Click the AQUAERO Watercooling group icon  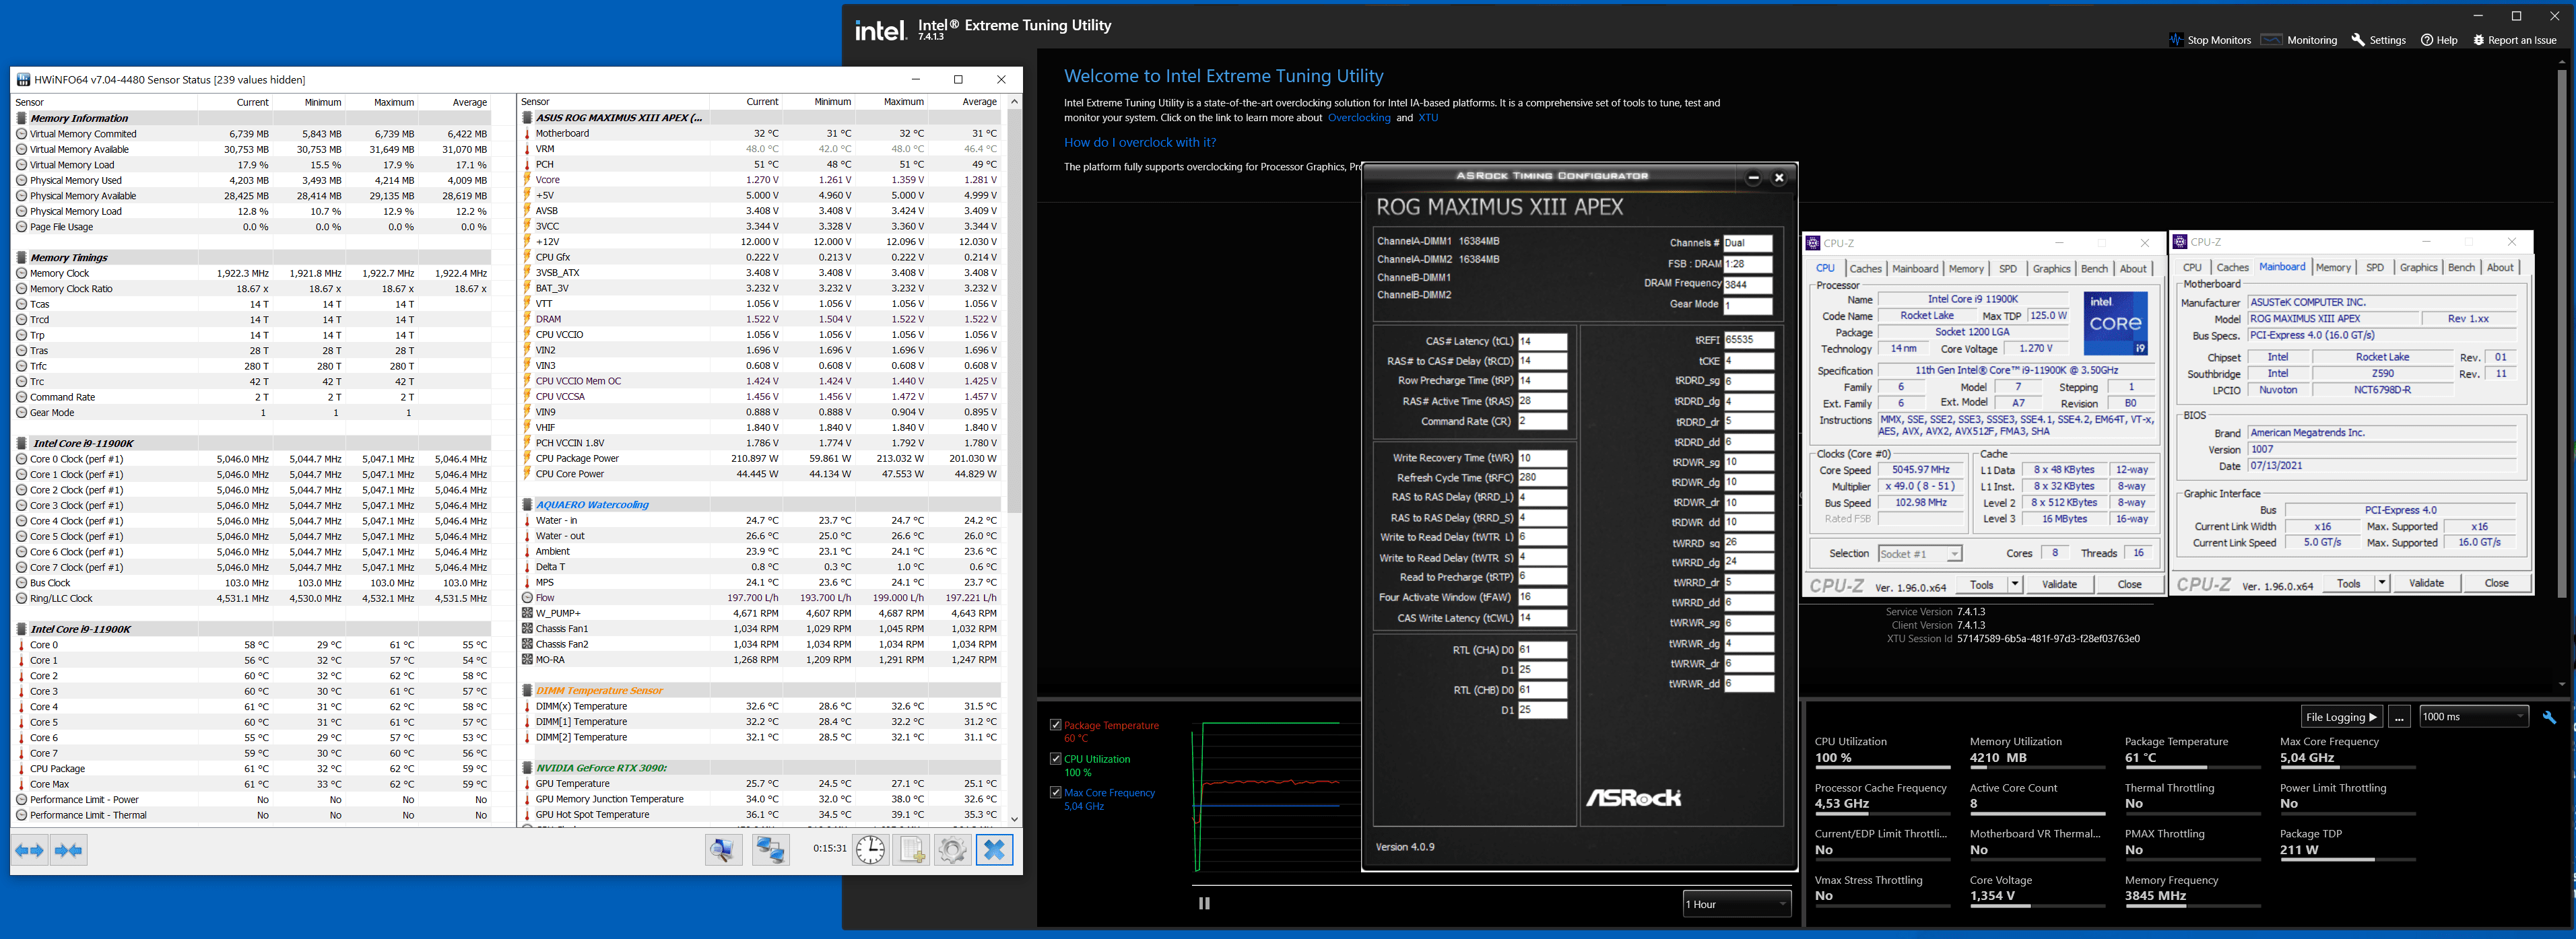(528, 505)
